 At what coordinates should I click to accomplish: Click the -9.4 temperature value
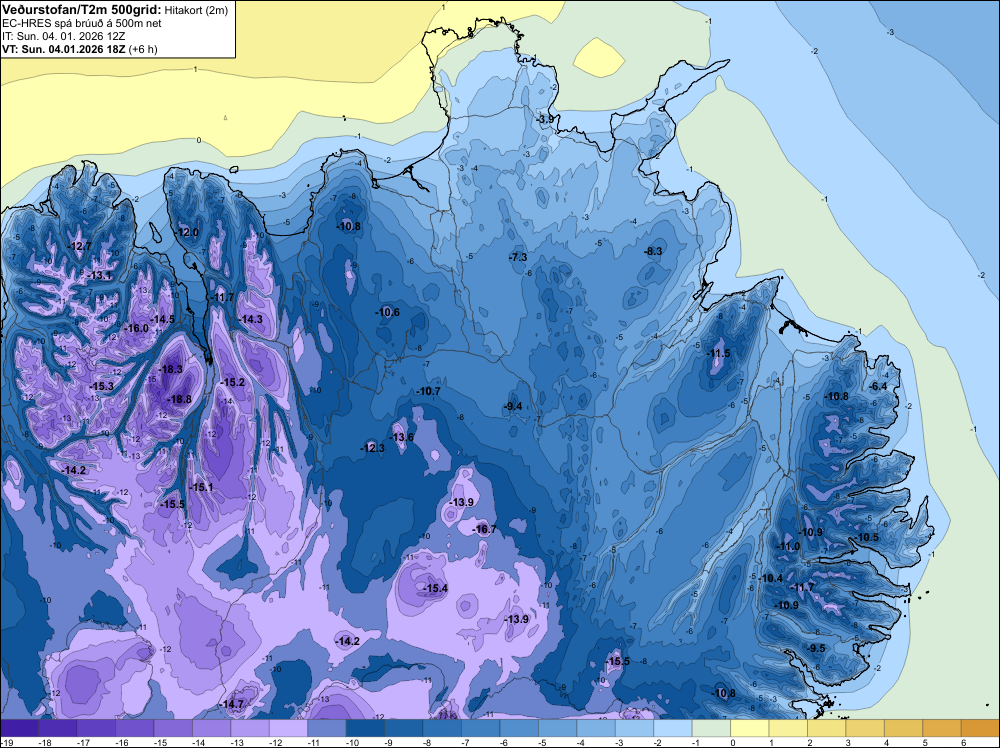coord(513,406)
